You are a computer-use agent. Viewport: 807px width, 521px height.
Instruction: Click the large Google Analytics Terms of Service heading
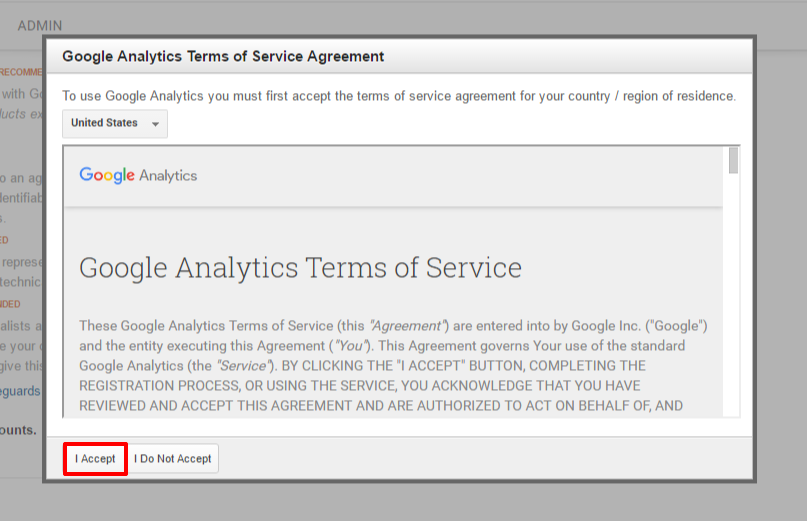coord(300,268)
